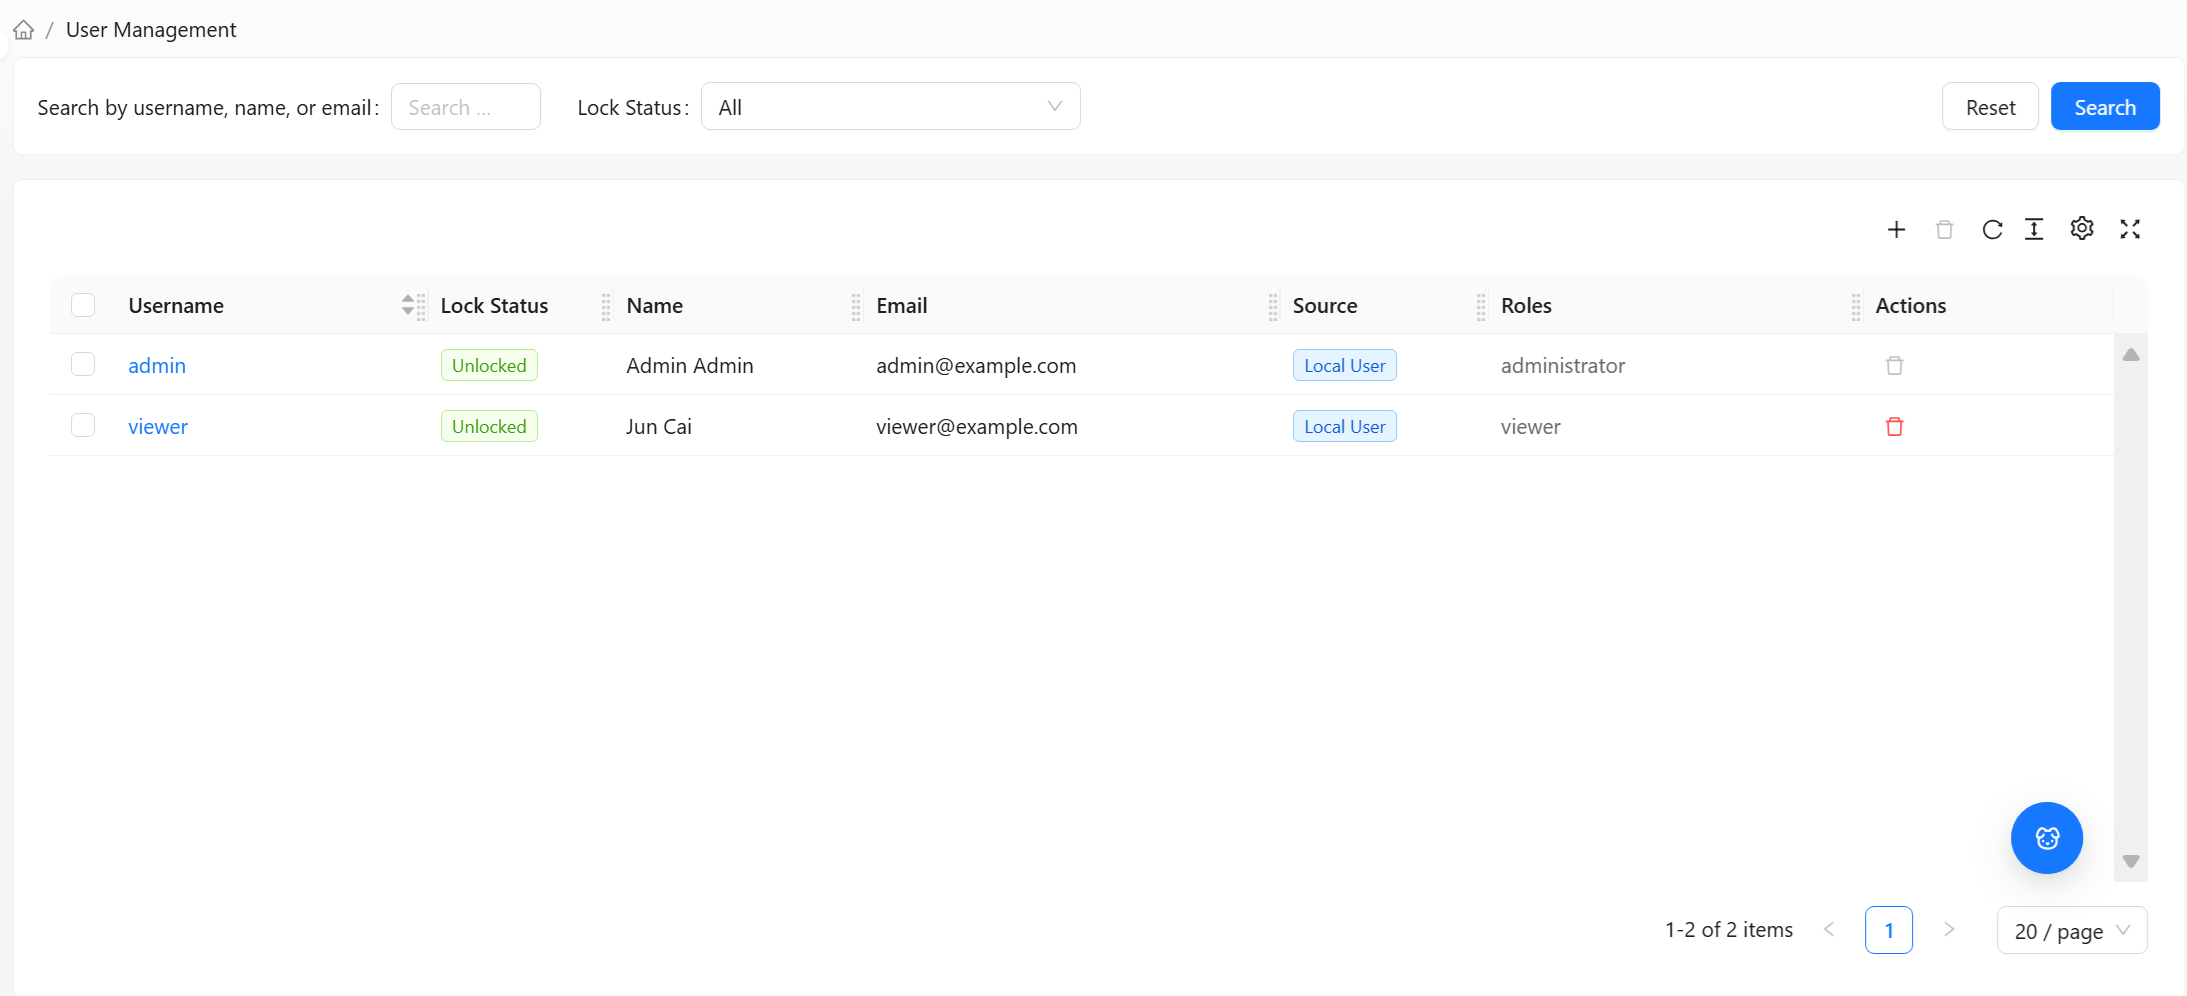Click viewer@example.com email cell
The image size is (2187, 996).
977,427
